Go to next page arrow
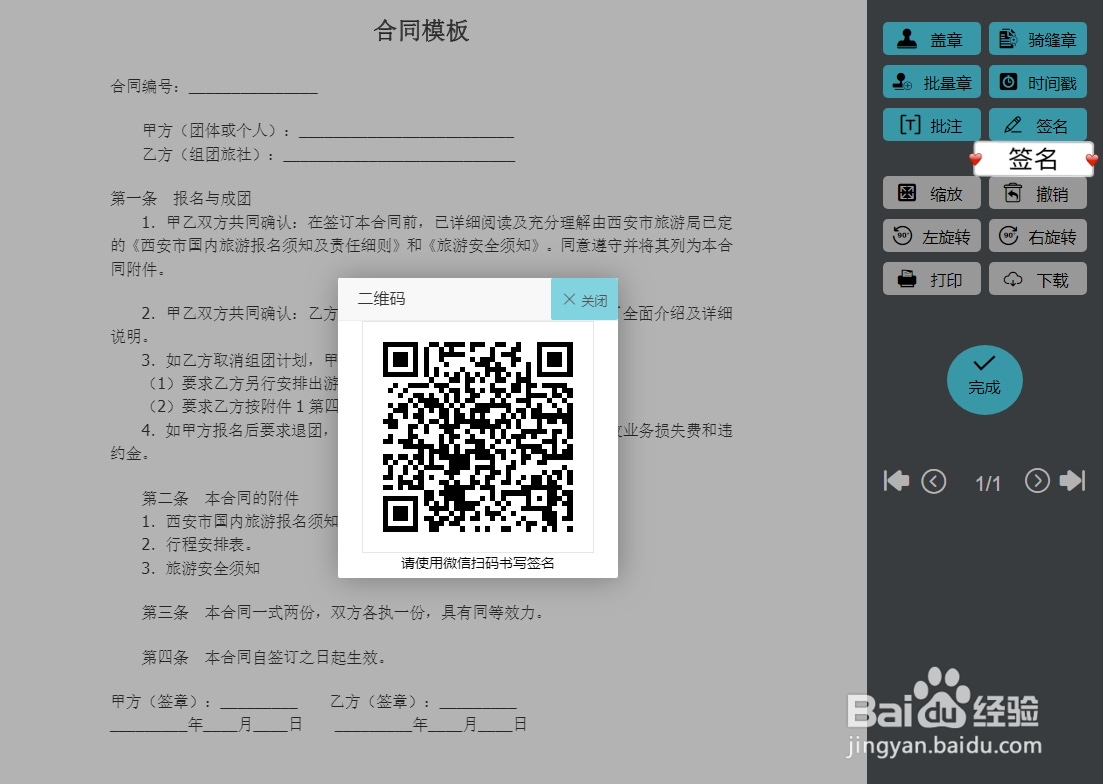Viewport: 1103px width, 784px height. (1037, 481)
